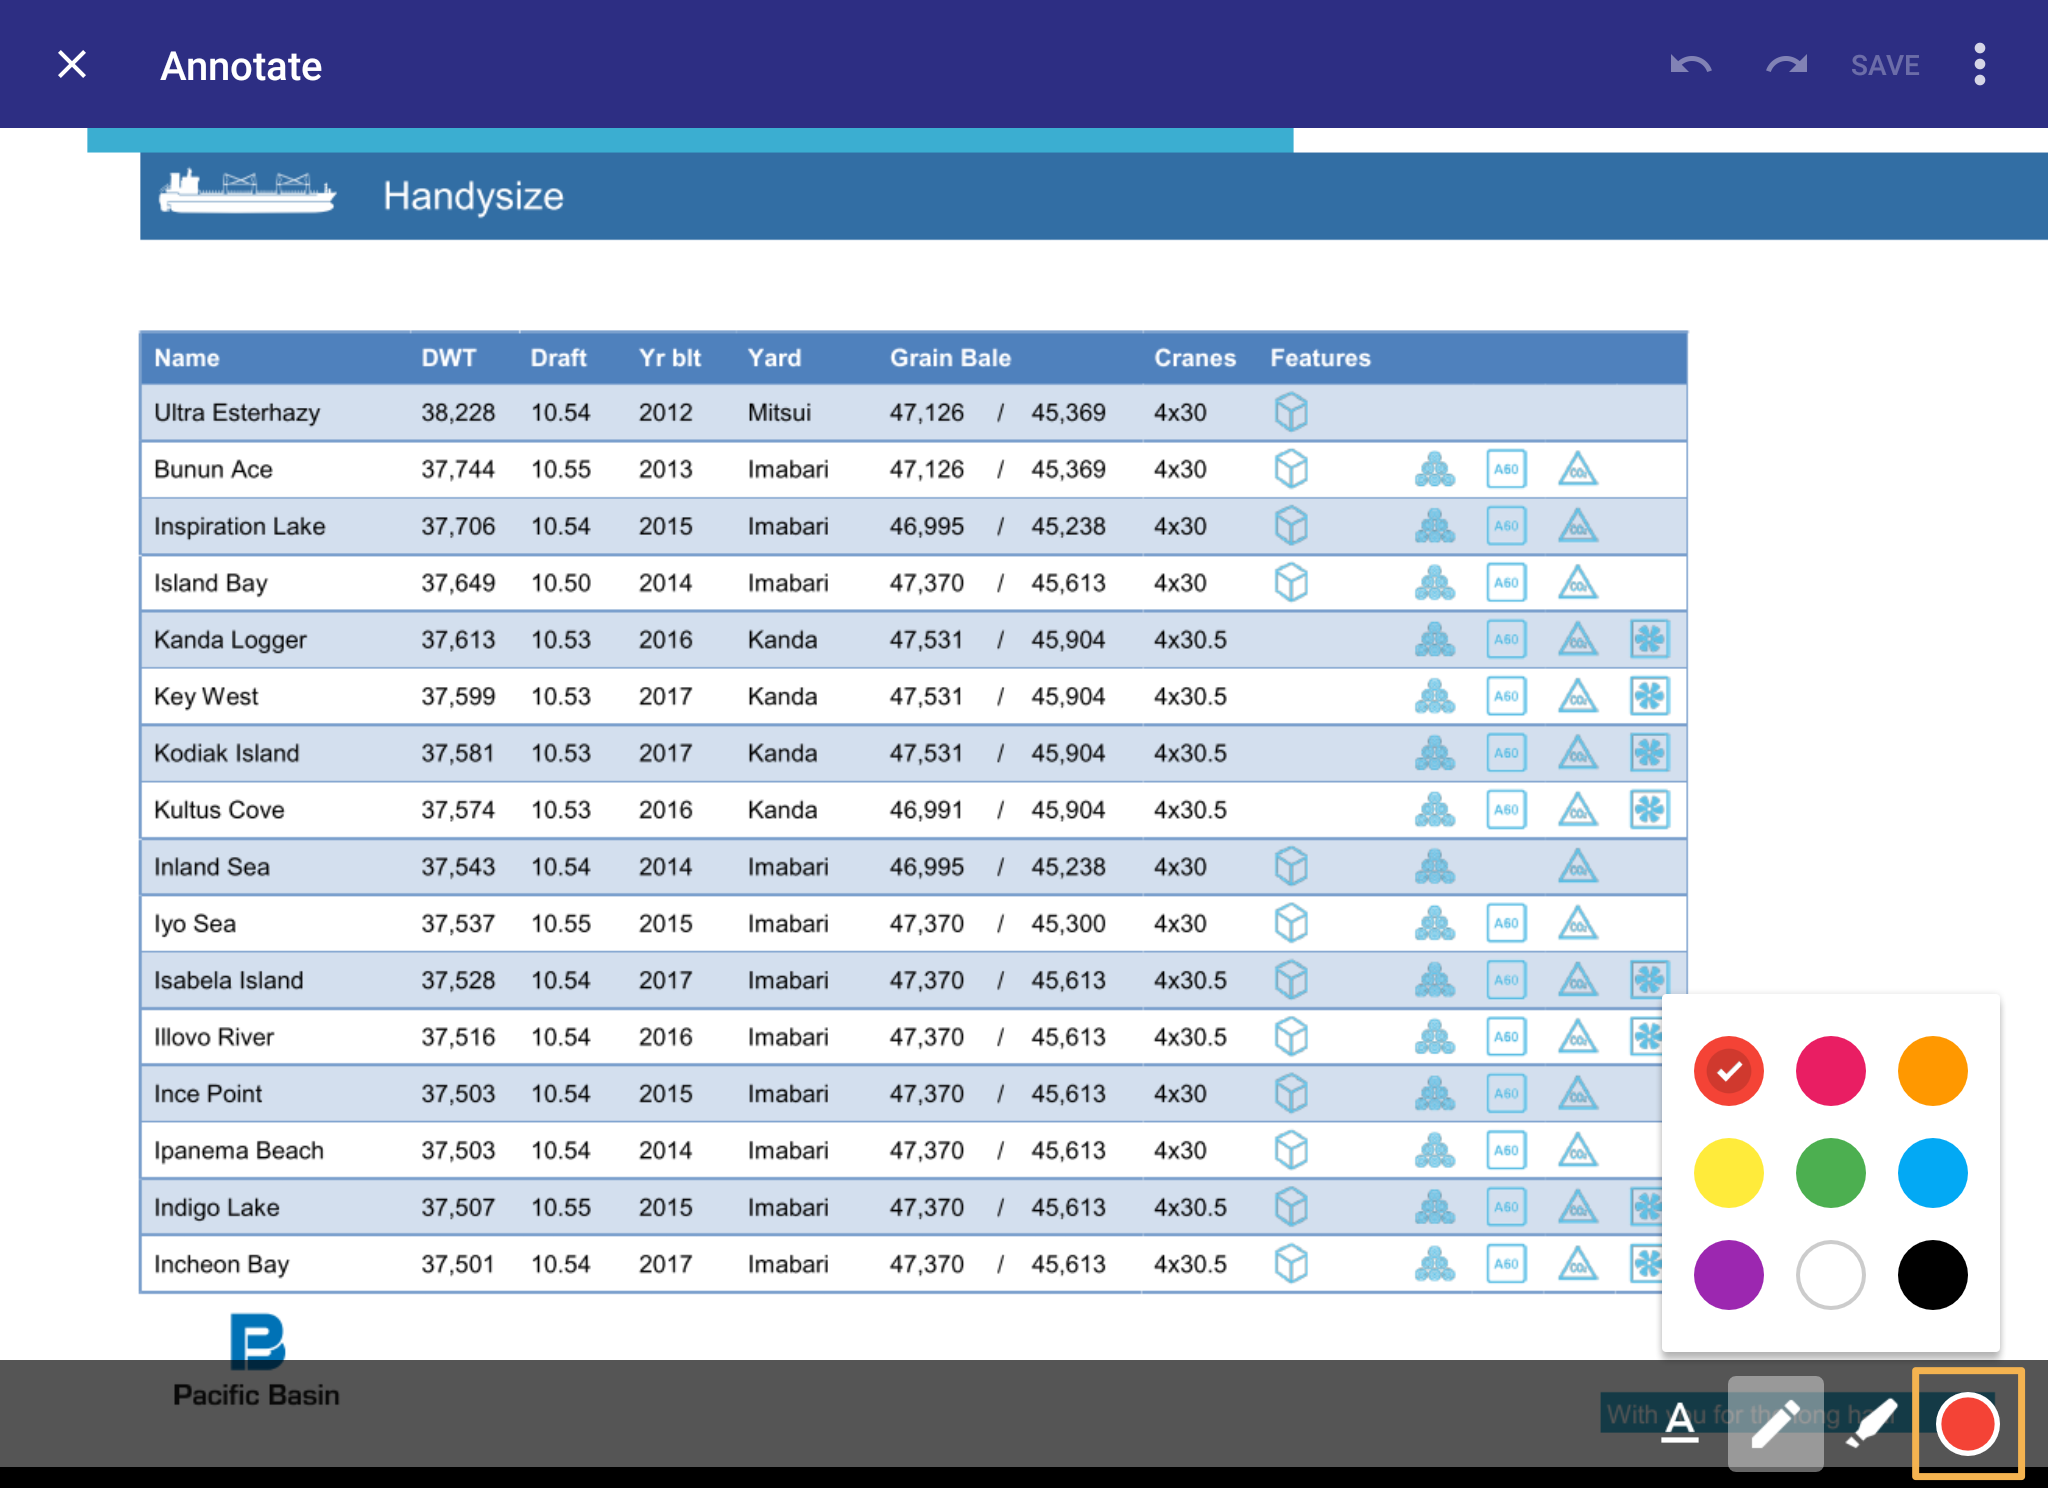This screenshot has height=1488, width=2048.
Task: Click the CO2 triangle icon in Island Bay row
Action: point(1578,583)
